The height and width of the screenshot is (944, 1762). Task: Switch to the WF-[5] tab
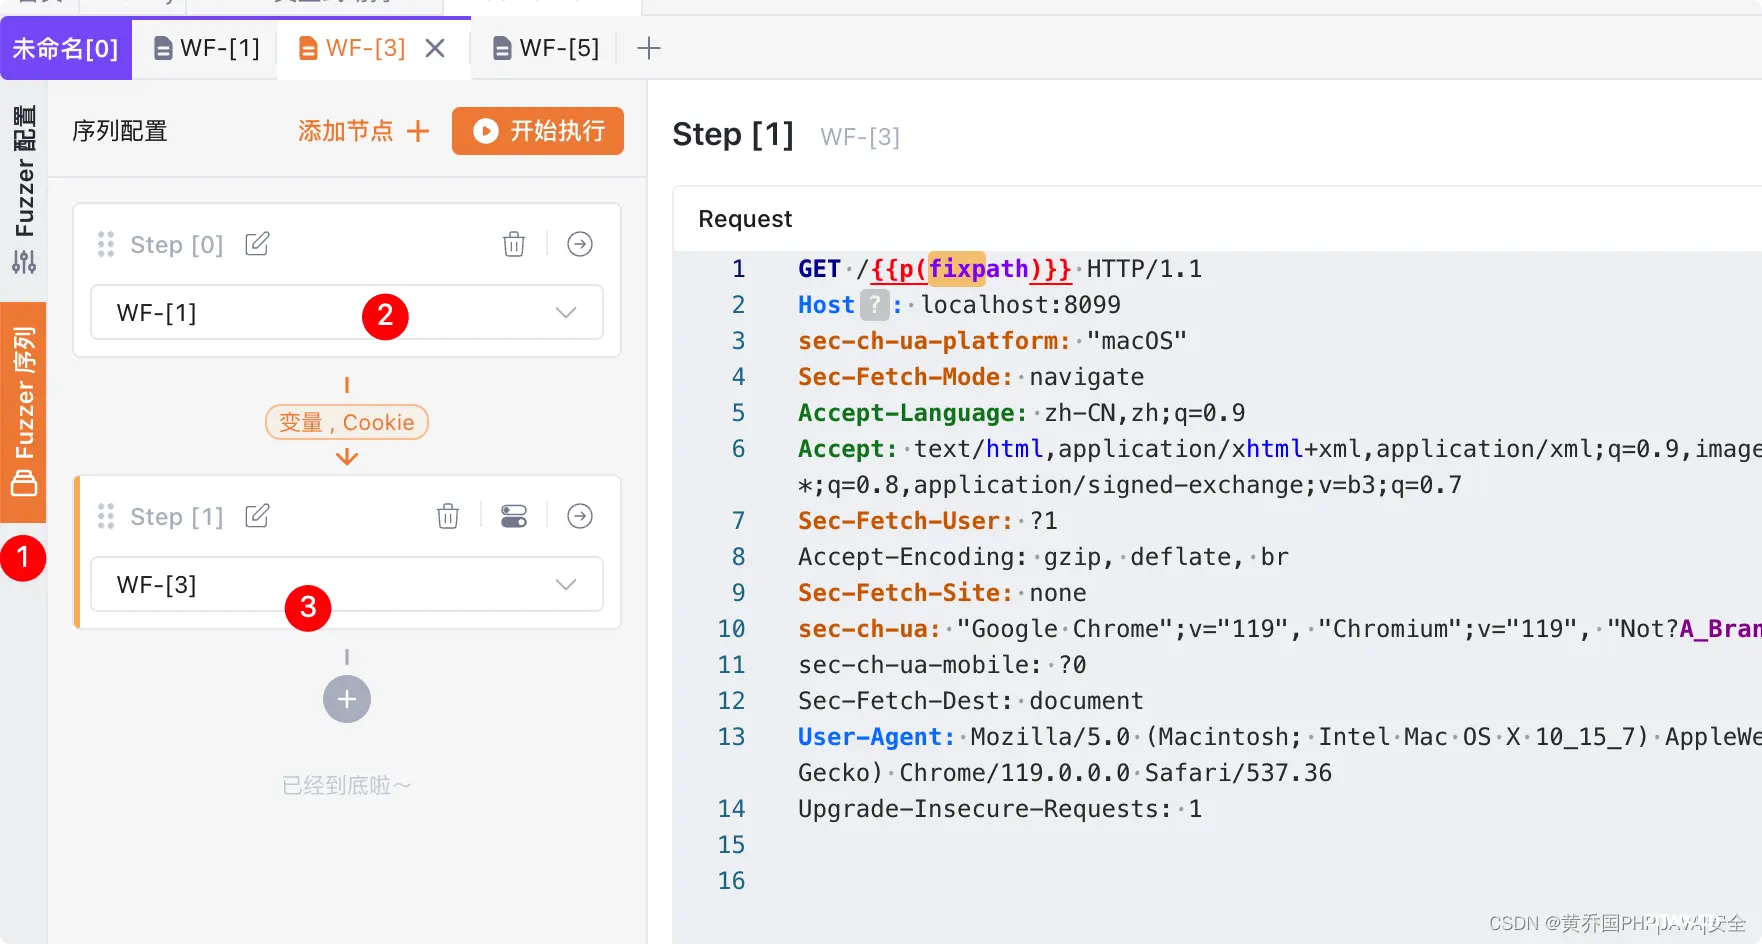point(546,48)
